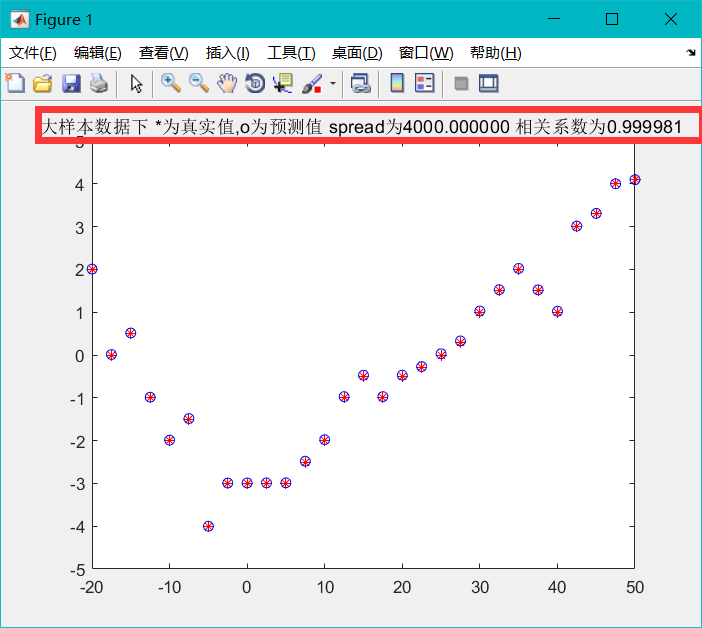Enable the Data Cursor tool
Viewport: 702px width, 628px height.
pyautogui.click(x=283, y=83)
